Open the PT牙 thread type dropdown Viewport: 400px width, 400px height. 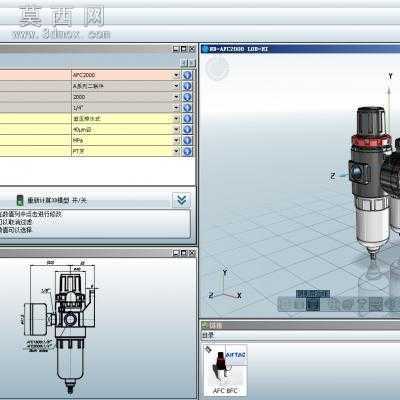[x=176, y=151]
